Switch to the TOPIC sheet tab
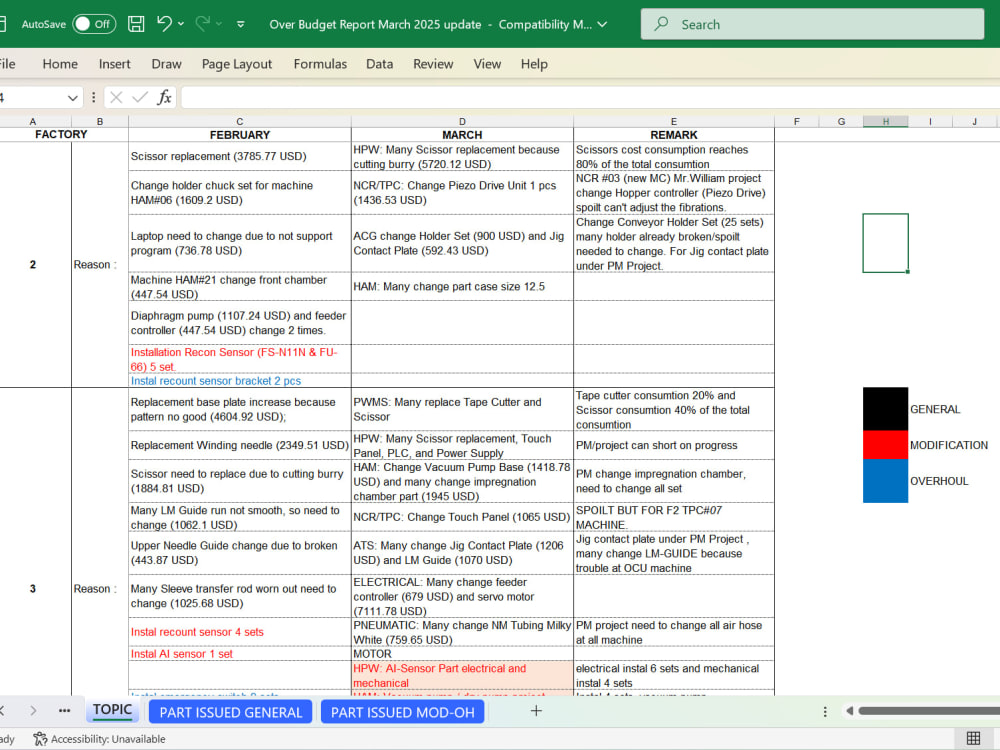 (x=112, y=710)
